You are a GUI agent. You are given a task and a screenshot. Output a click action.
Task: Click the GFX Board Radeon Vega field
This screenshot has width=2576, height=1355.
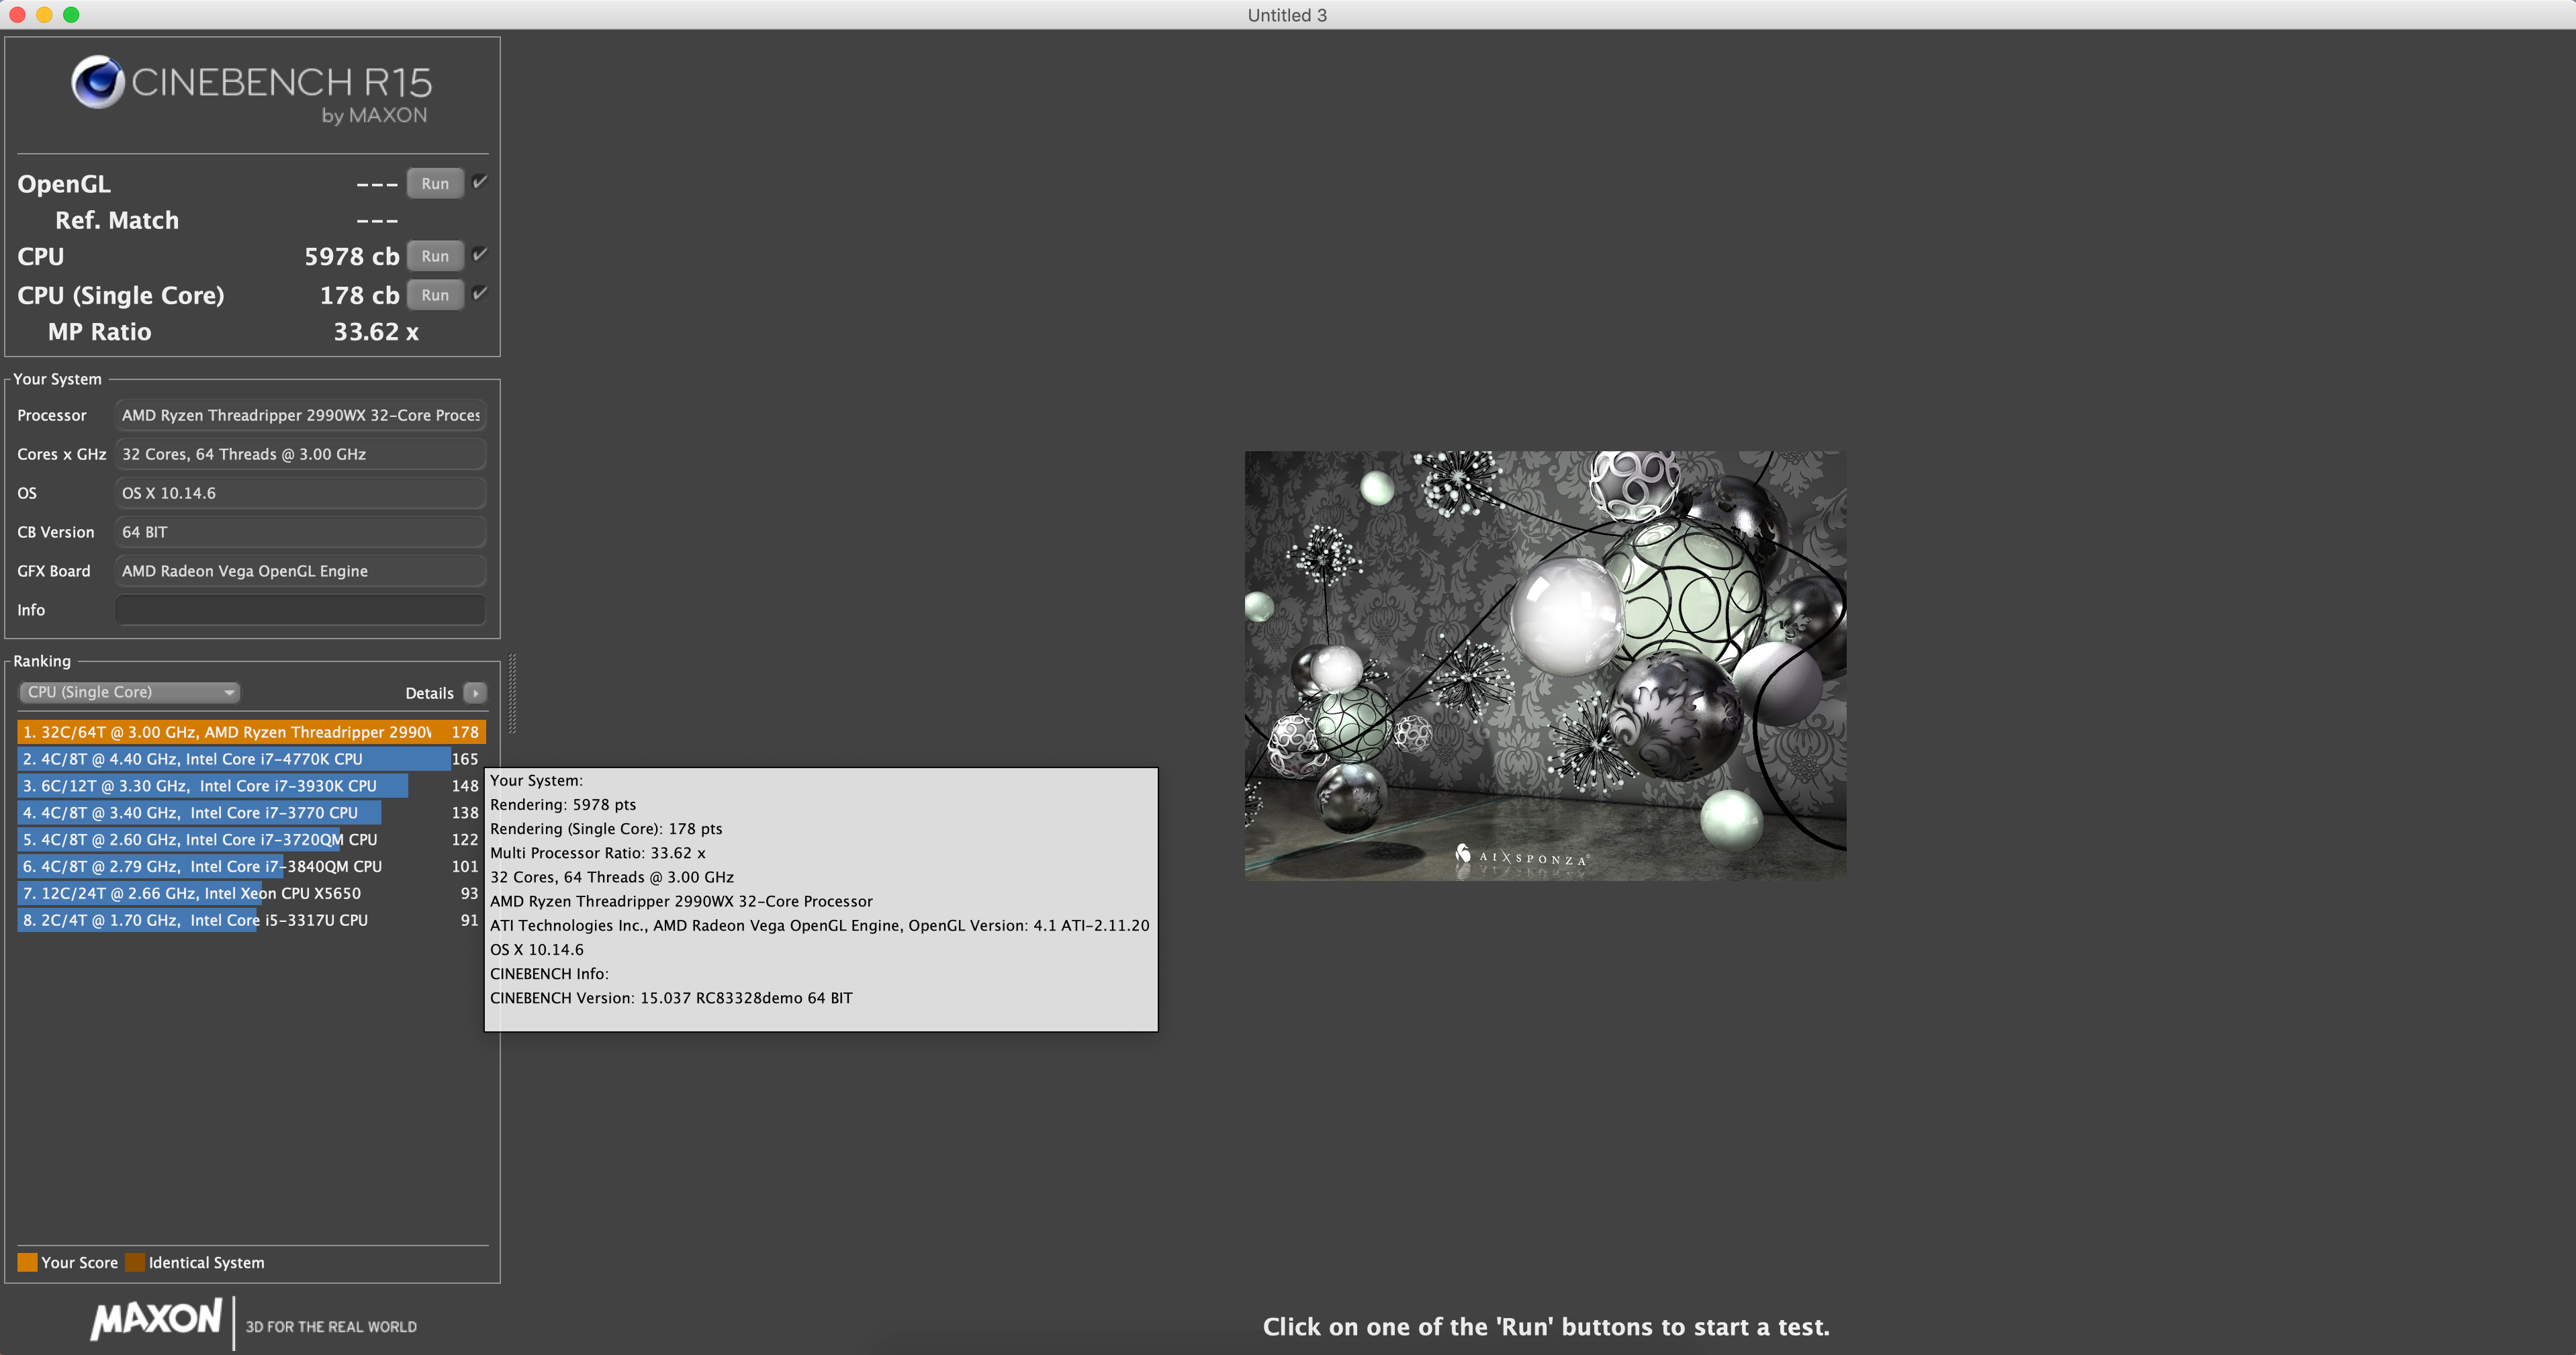point(300,571)
